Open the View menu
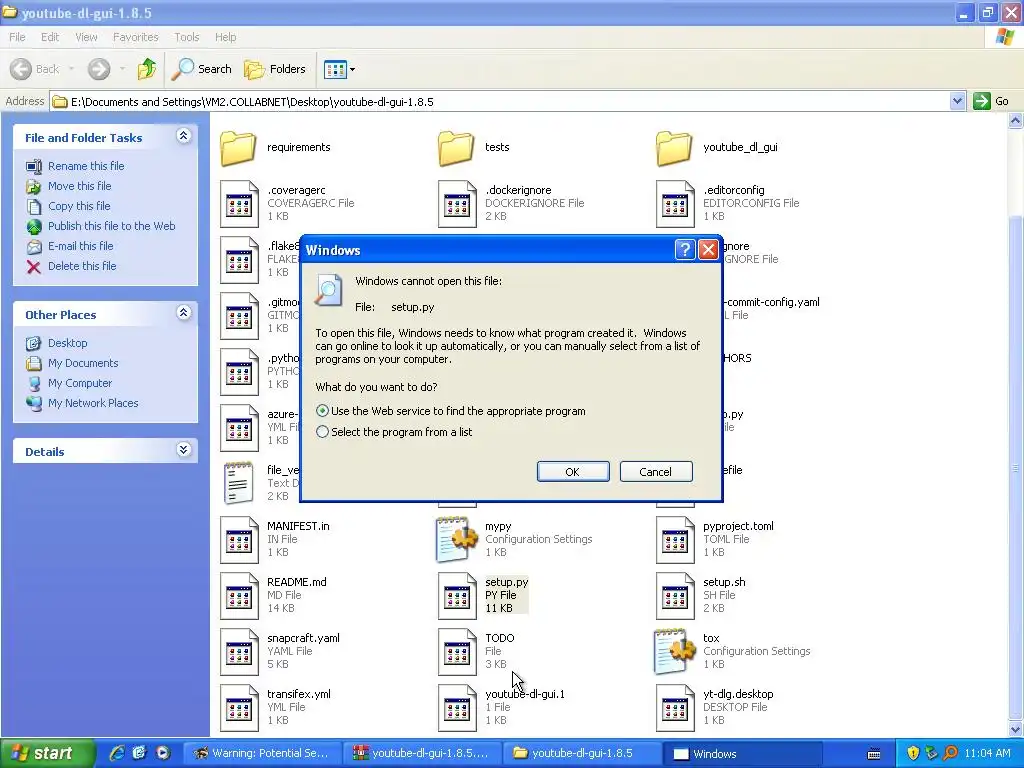Viewport: 1024px width, 768px height. click(x=86, y=37)
